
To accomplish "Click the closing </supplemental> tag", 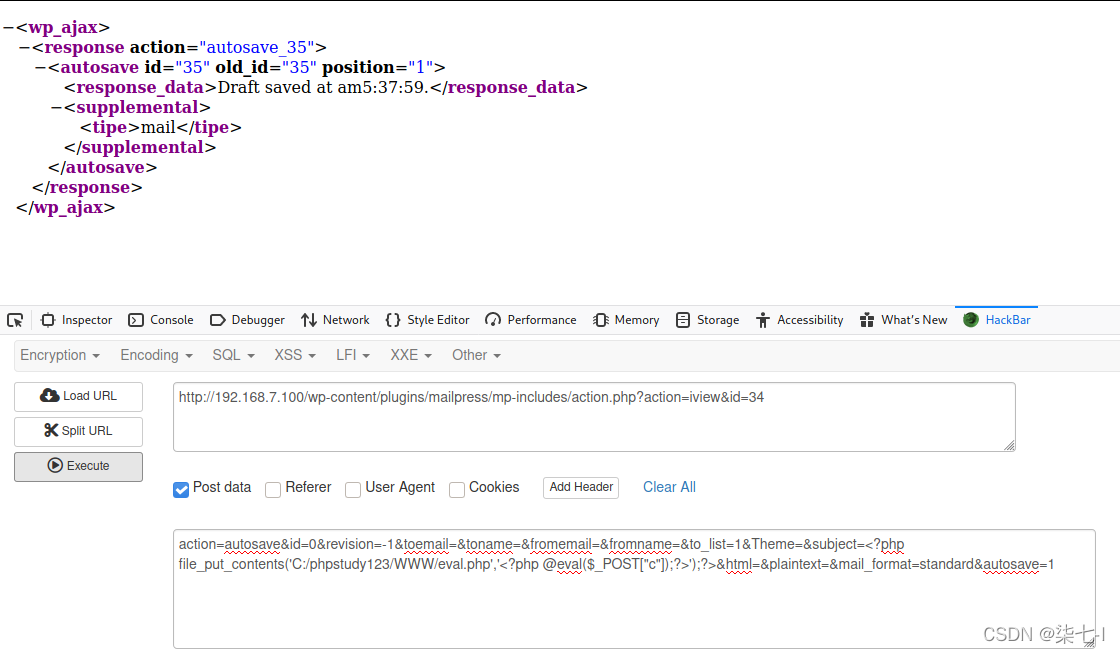I will point(139,147).
